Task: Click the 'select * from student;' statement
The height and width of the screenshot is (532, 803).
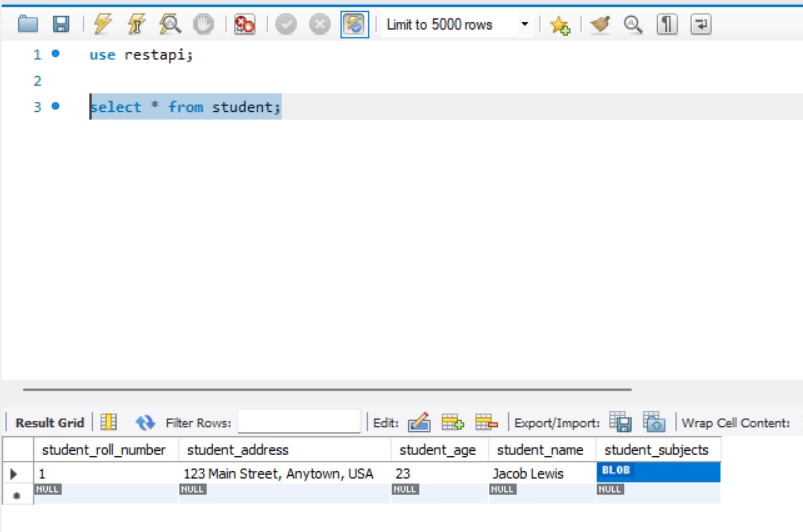Action: coord(185,107)
